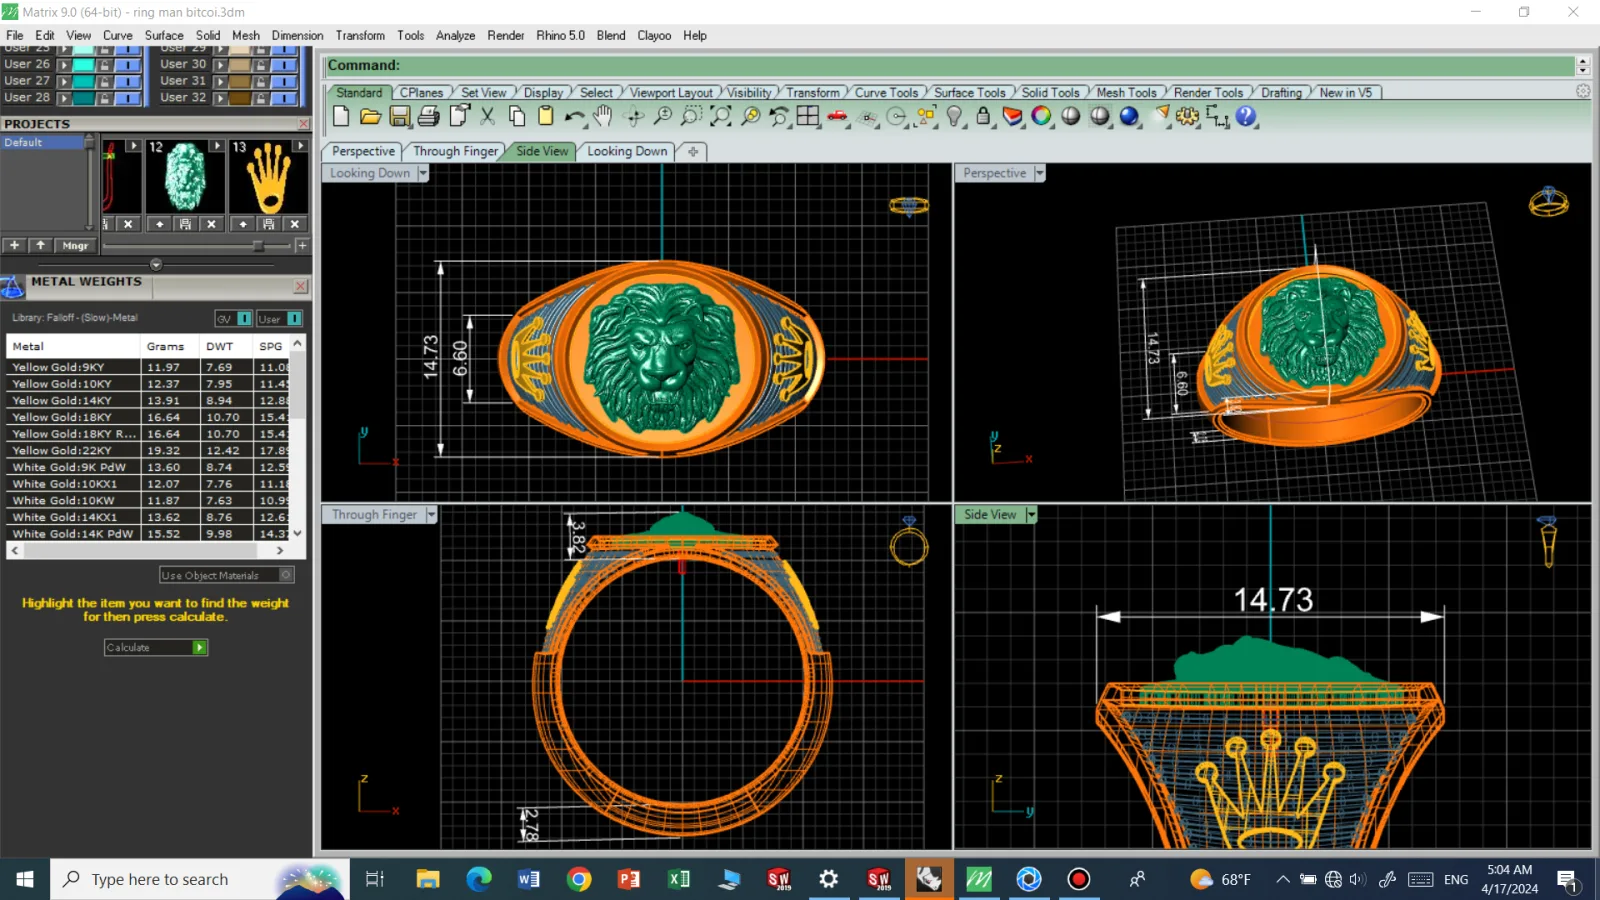Expand the User 28 layer arrow
Viewport: 1600px width, 900px height.
(x=64, y=98)
